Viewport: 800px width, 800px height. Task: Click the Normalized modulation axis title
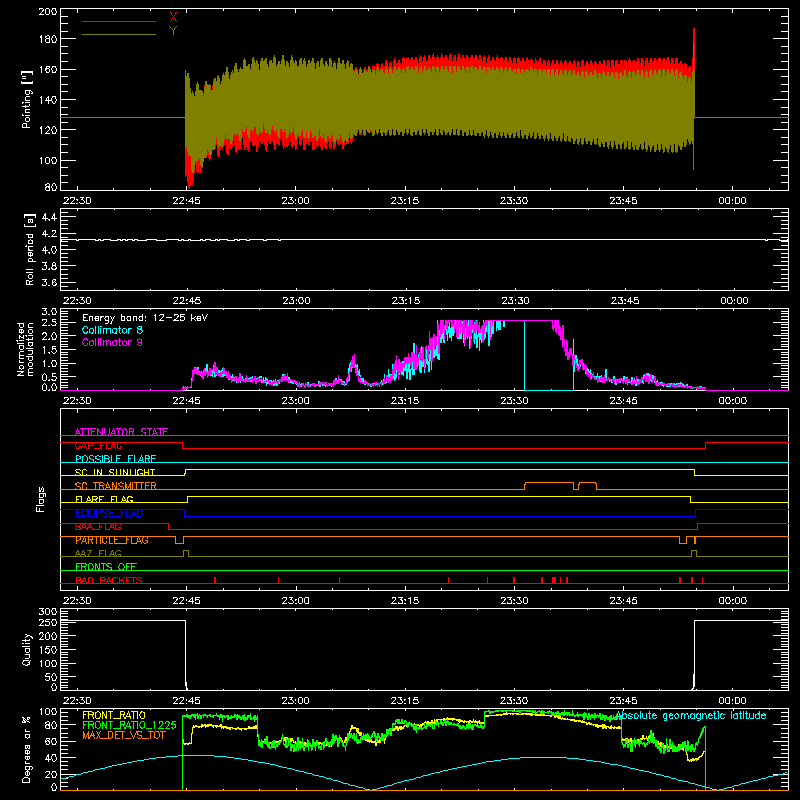click(25, 349)
